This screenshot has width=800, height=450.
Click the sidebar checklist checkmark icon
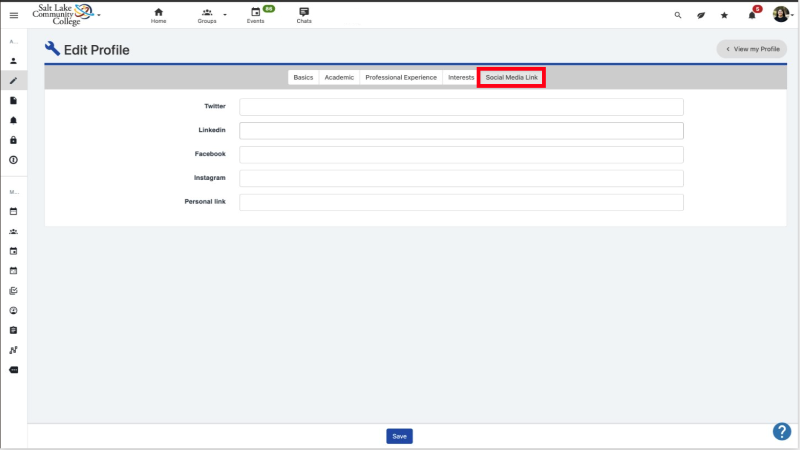(x=14, y=291)
